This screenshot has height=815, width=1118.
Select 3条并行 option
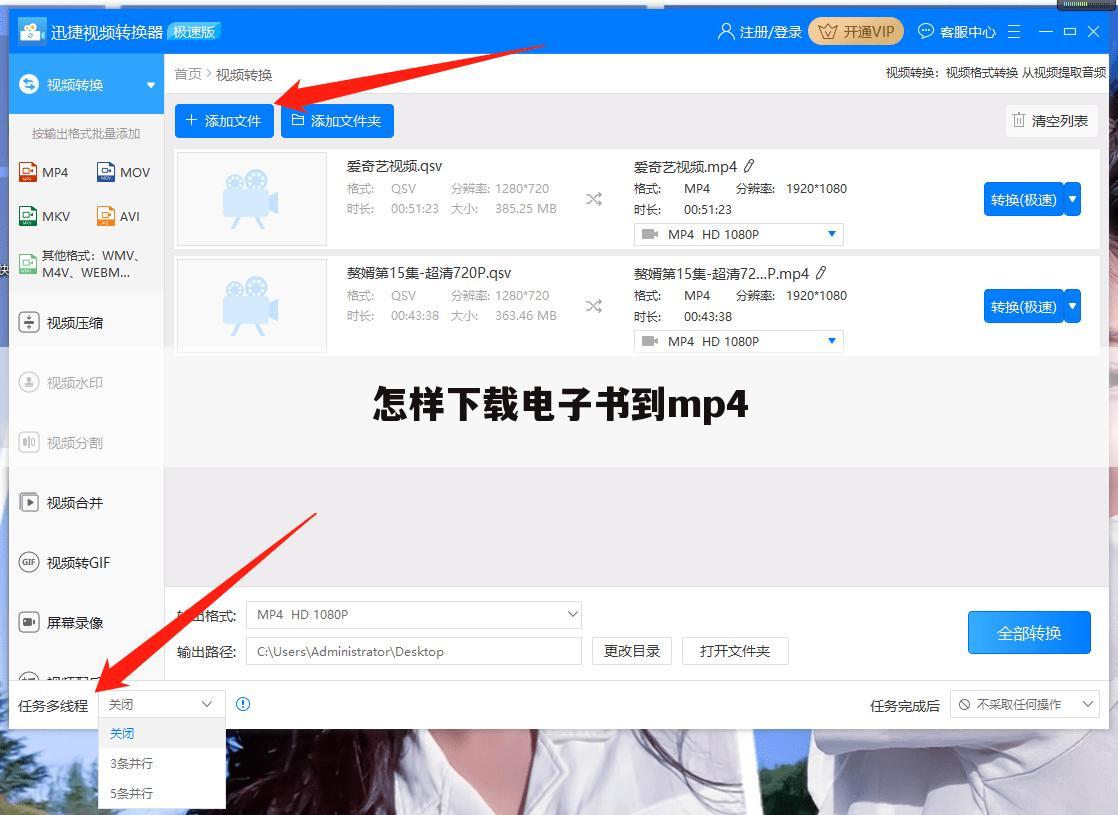[162, 763]
